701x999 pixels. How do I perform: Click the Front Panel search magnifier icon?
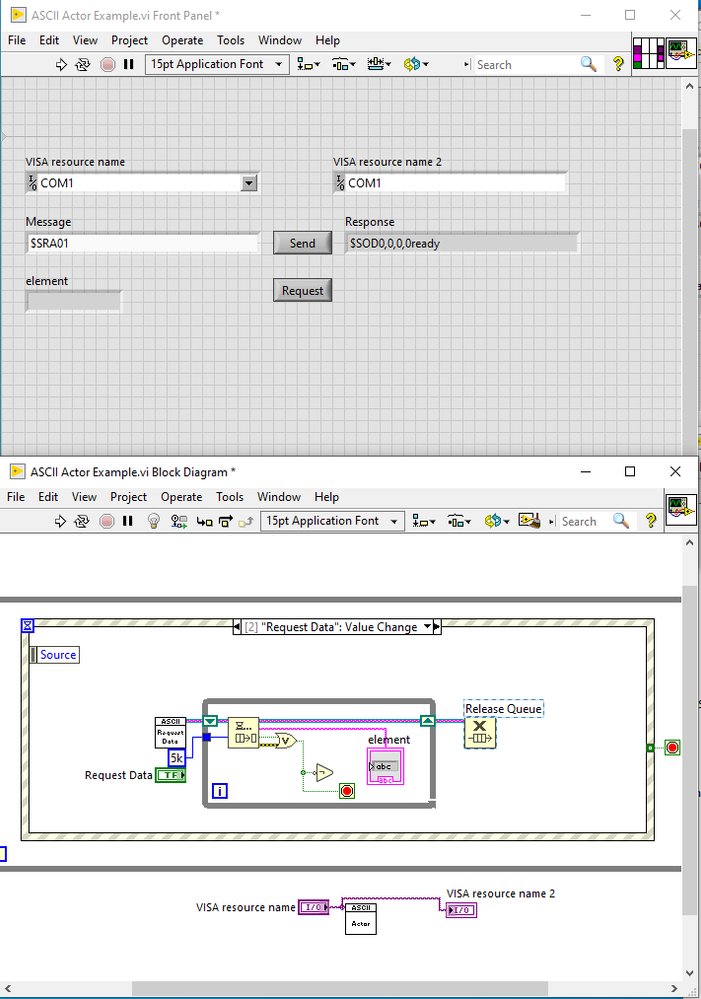(589, 64)
